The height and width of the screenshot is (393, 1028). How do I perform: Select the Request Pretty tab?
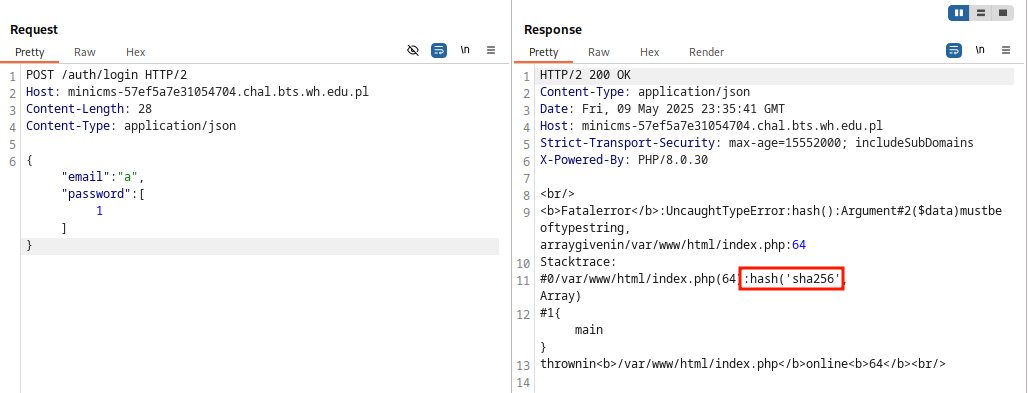[30, 52]
